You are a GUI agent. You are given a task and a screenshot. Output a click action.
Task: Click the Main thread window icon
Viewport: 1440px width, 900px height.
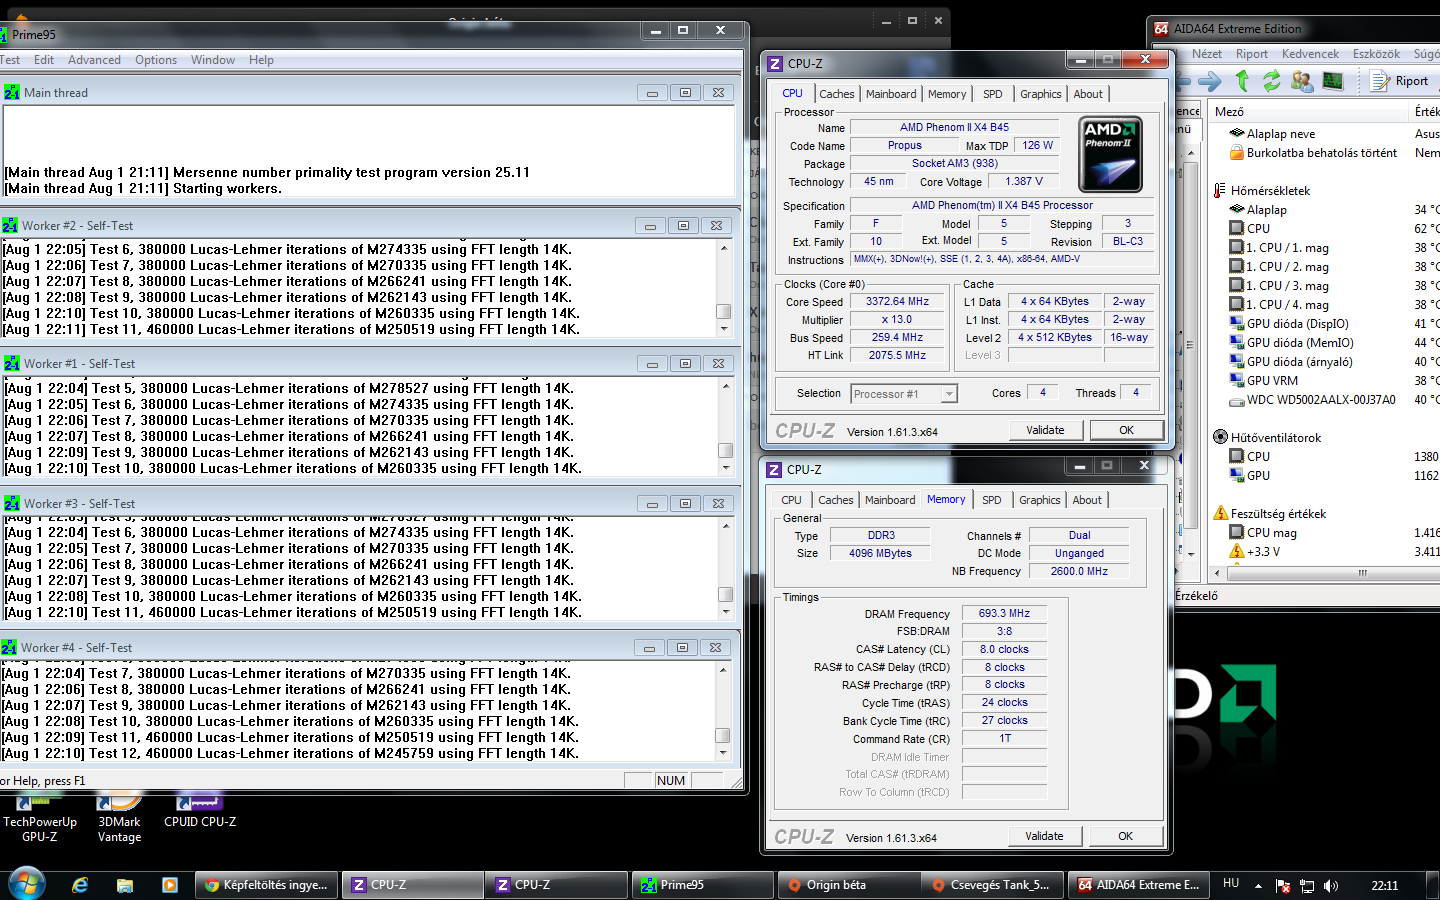coord(12,92)
